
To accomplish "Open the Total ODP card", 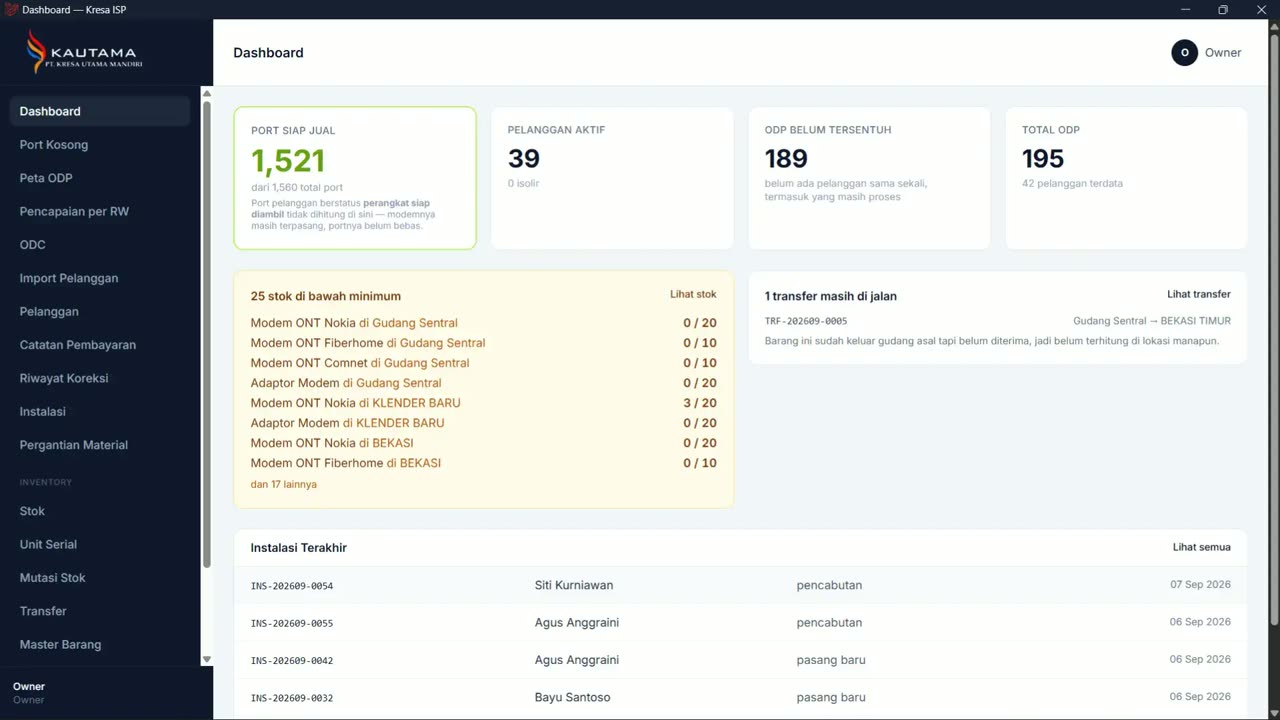I will coord(1126,178).
